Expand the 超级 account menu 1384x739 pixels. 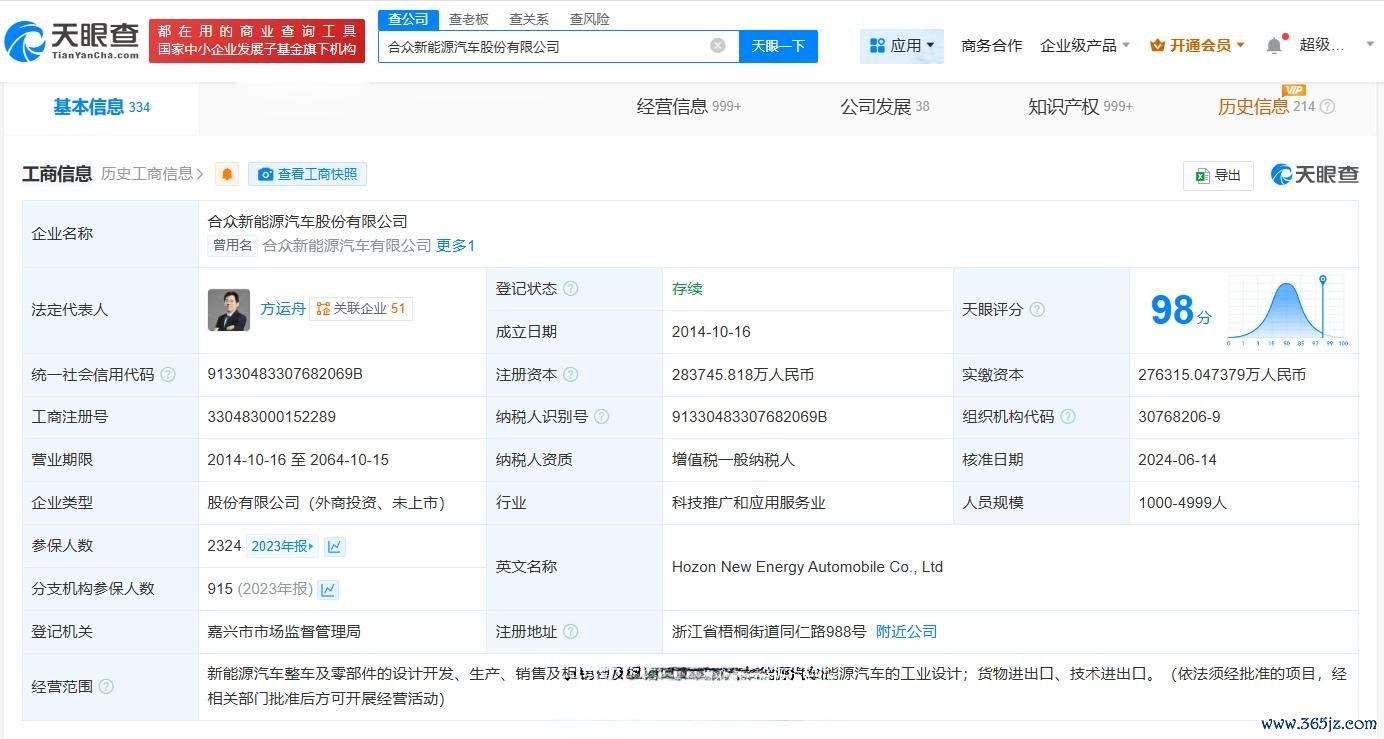click(x=1337, y=45)
